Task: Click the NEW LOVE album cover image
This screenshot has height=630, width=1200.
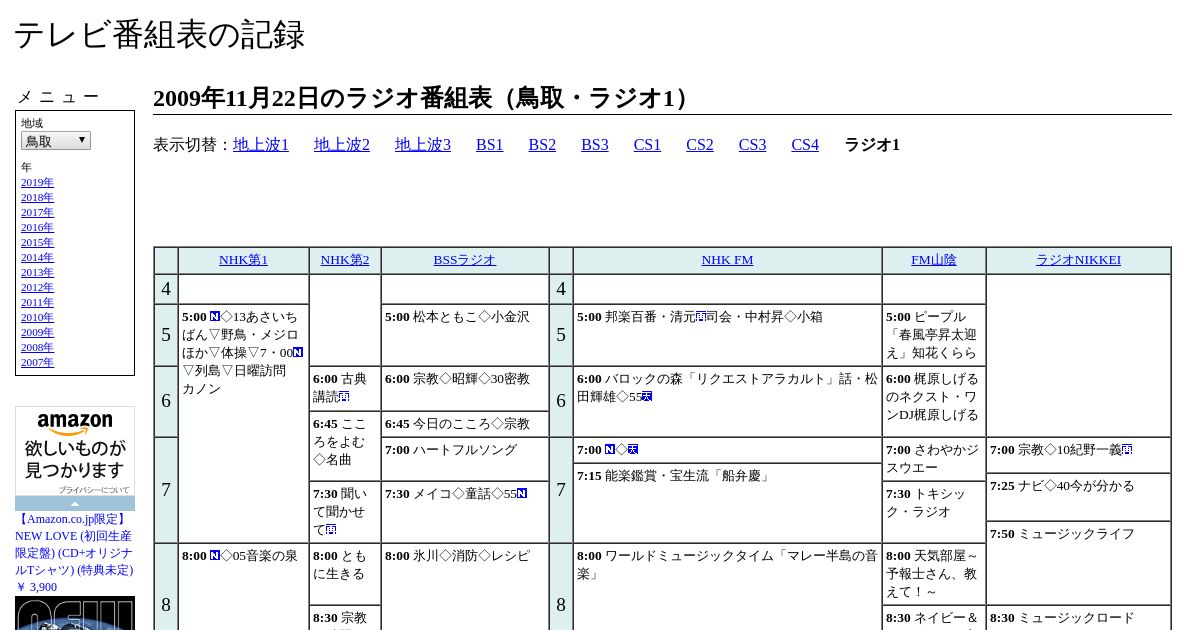Action: pos(75,613)
